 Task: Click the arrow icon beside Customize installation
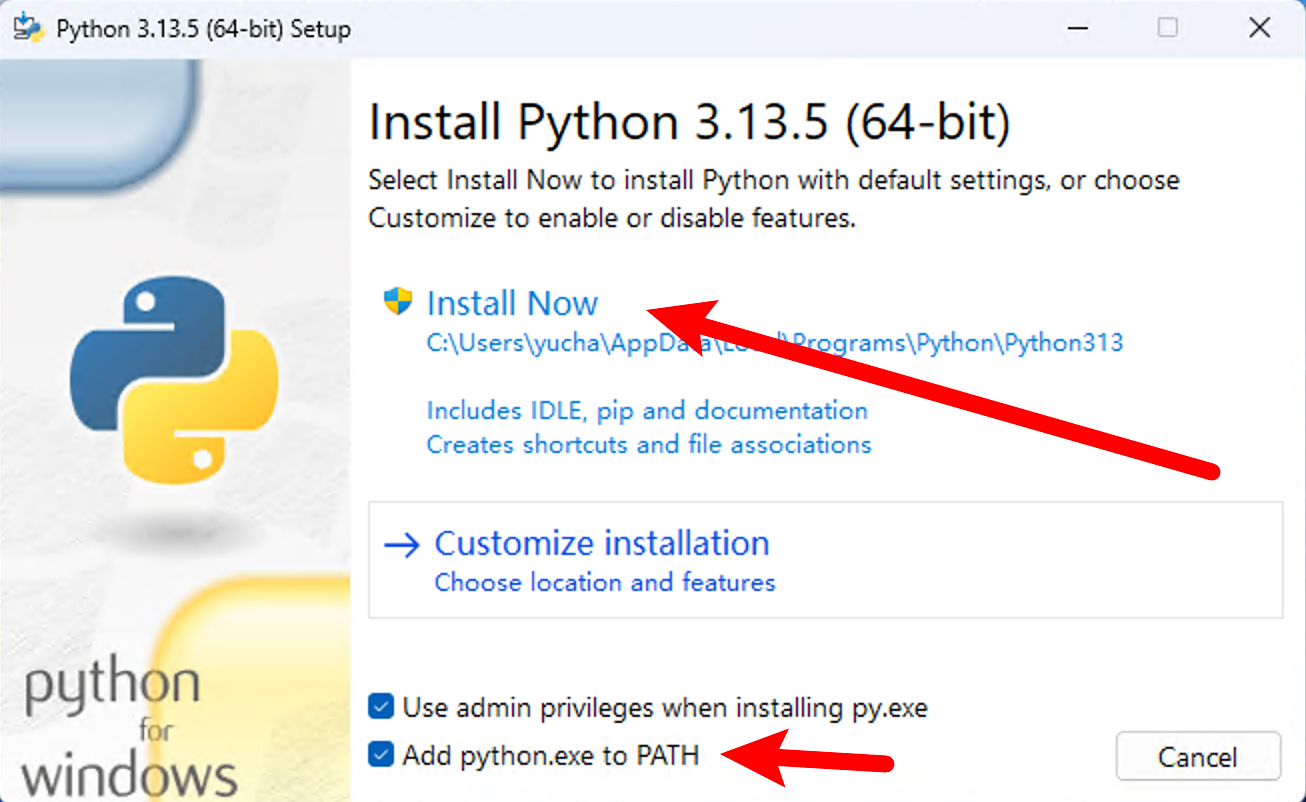(x=403, y=545)
